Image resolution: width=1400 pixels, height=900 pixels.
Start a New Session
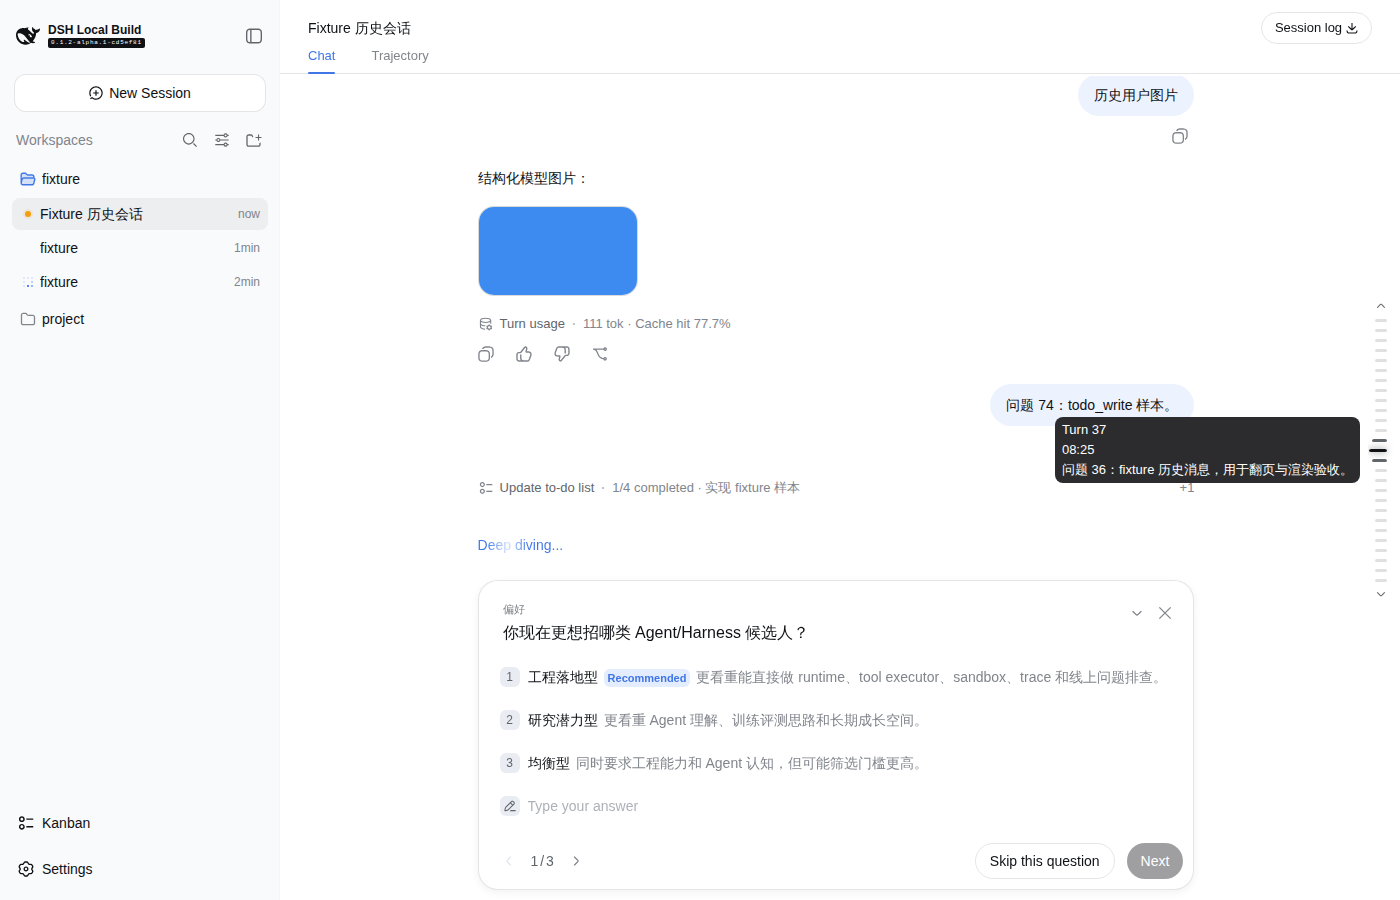pyautogui.click(x=140, y=93)
